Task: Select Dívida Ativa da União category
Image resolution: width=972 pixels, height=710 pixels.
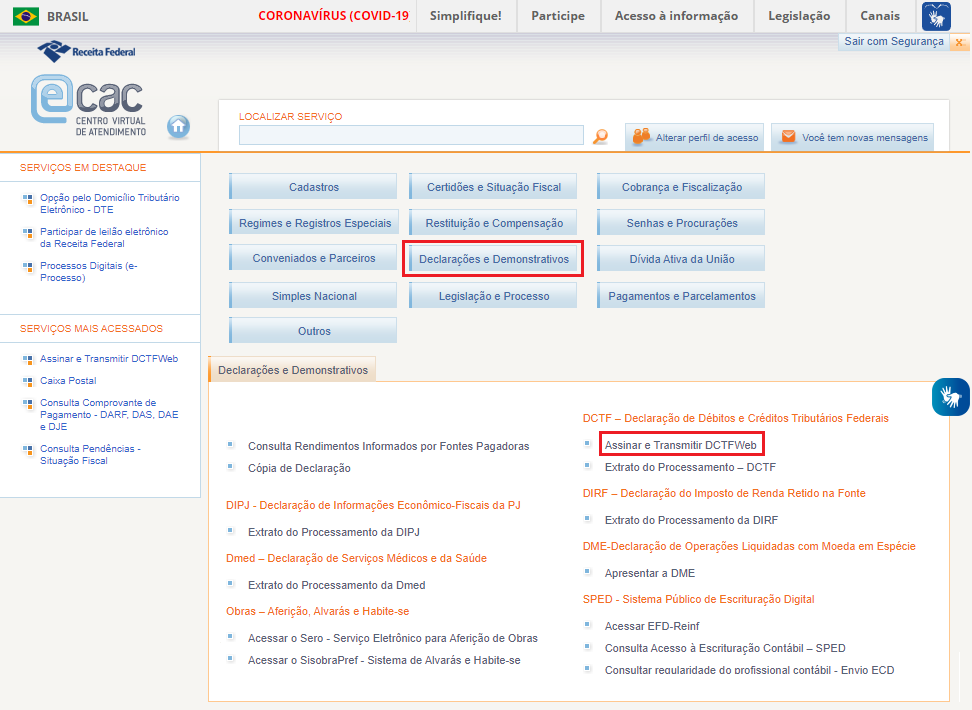Action: pyautogui.click(x=681, y=259)
